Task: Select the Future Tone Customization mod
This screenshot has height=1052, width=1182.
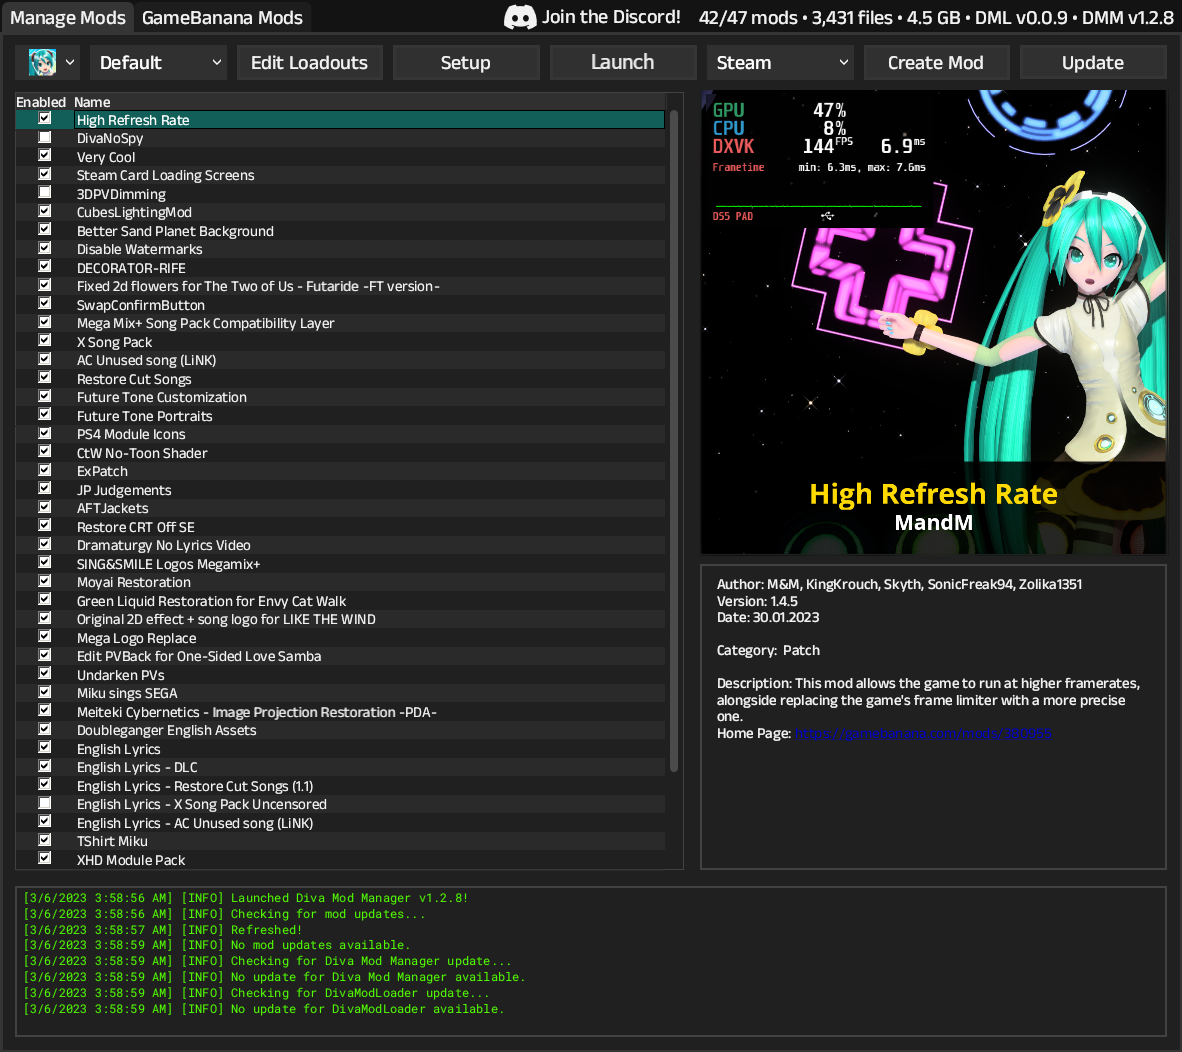Action: 340,397
